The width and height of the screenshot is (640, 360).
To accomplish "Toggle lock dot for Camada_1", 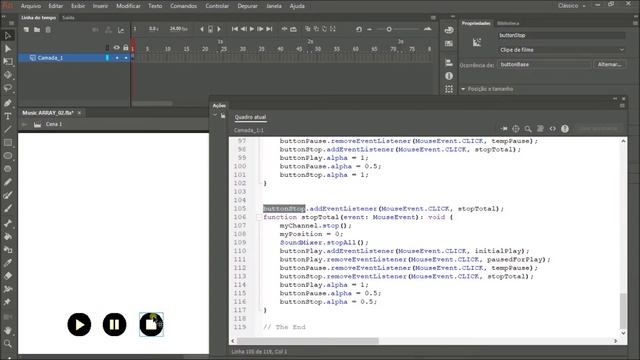I will coord(126,58).
